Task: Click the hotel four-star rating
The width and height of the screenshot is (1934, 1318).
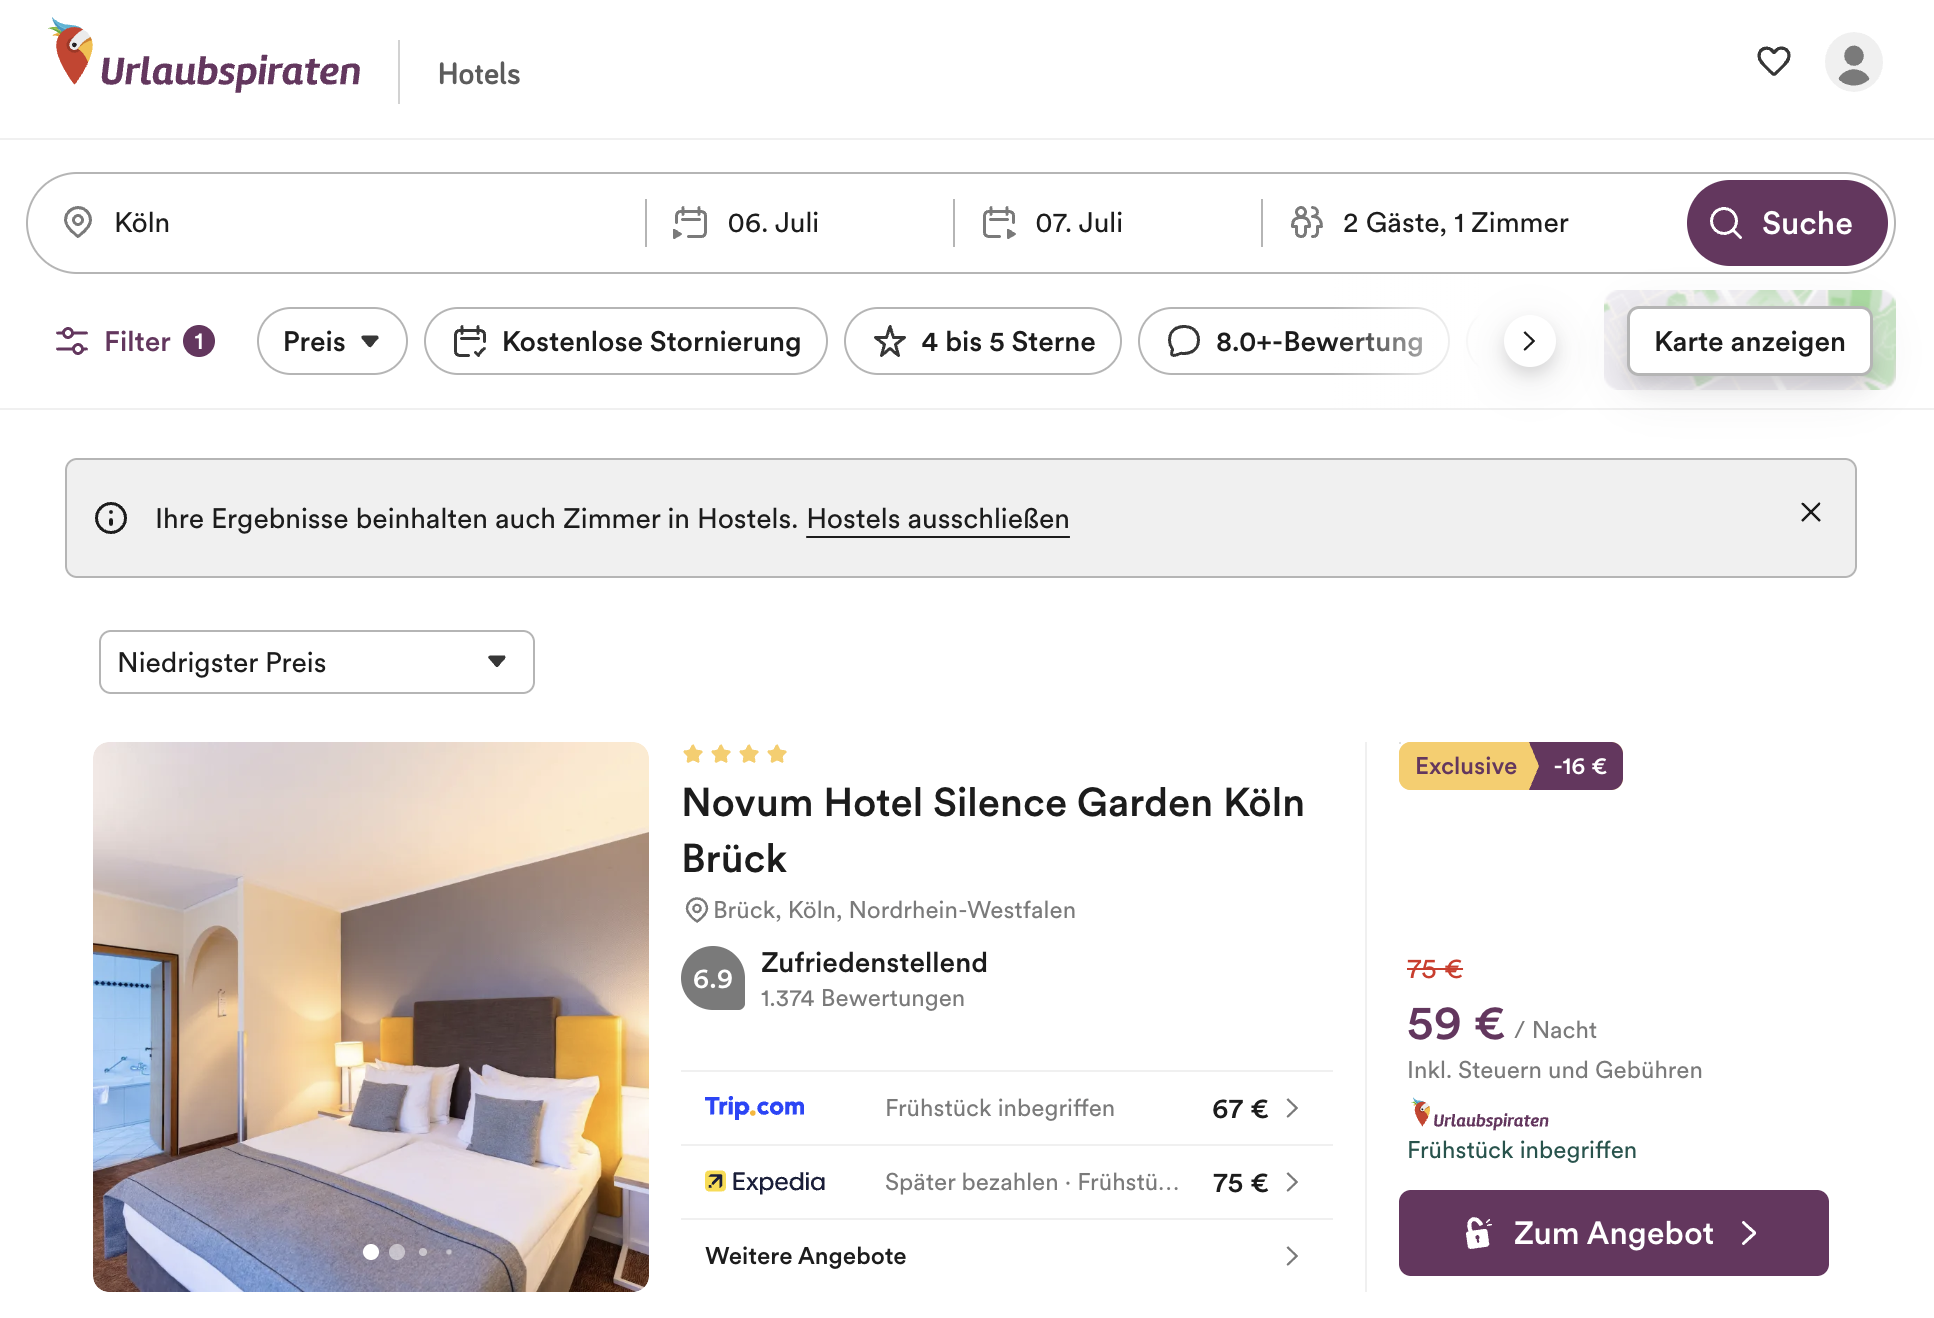Action: pyautogui.click(x=735, y=754)
